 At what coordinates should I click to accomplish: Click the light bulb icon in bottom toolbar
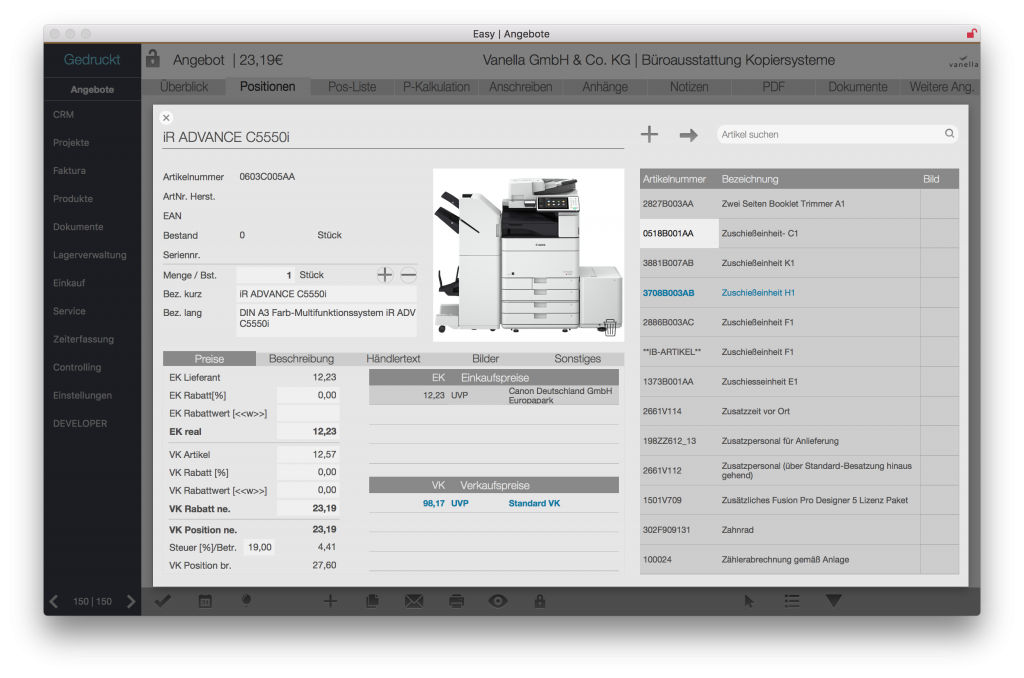click(246, 601)
